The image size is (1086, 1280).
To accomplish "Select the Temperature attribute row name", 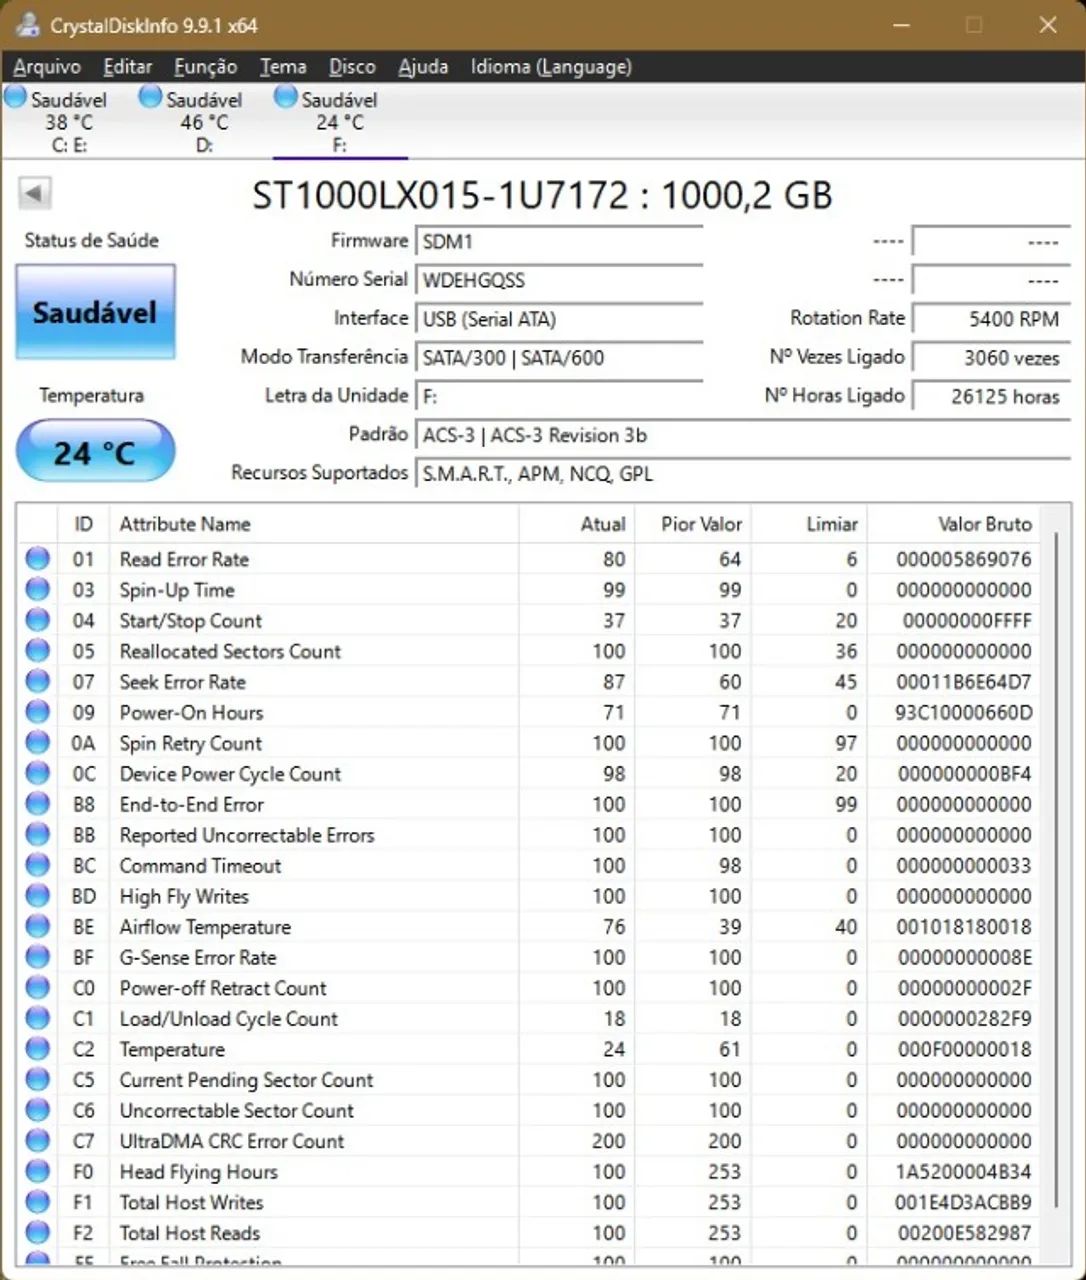I will 172,1049.
